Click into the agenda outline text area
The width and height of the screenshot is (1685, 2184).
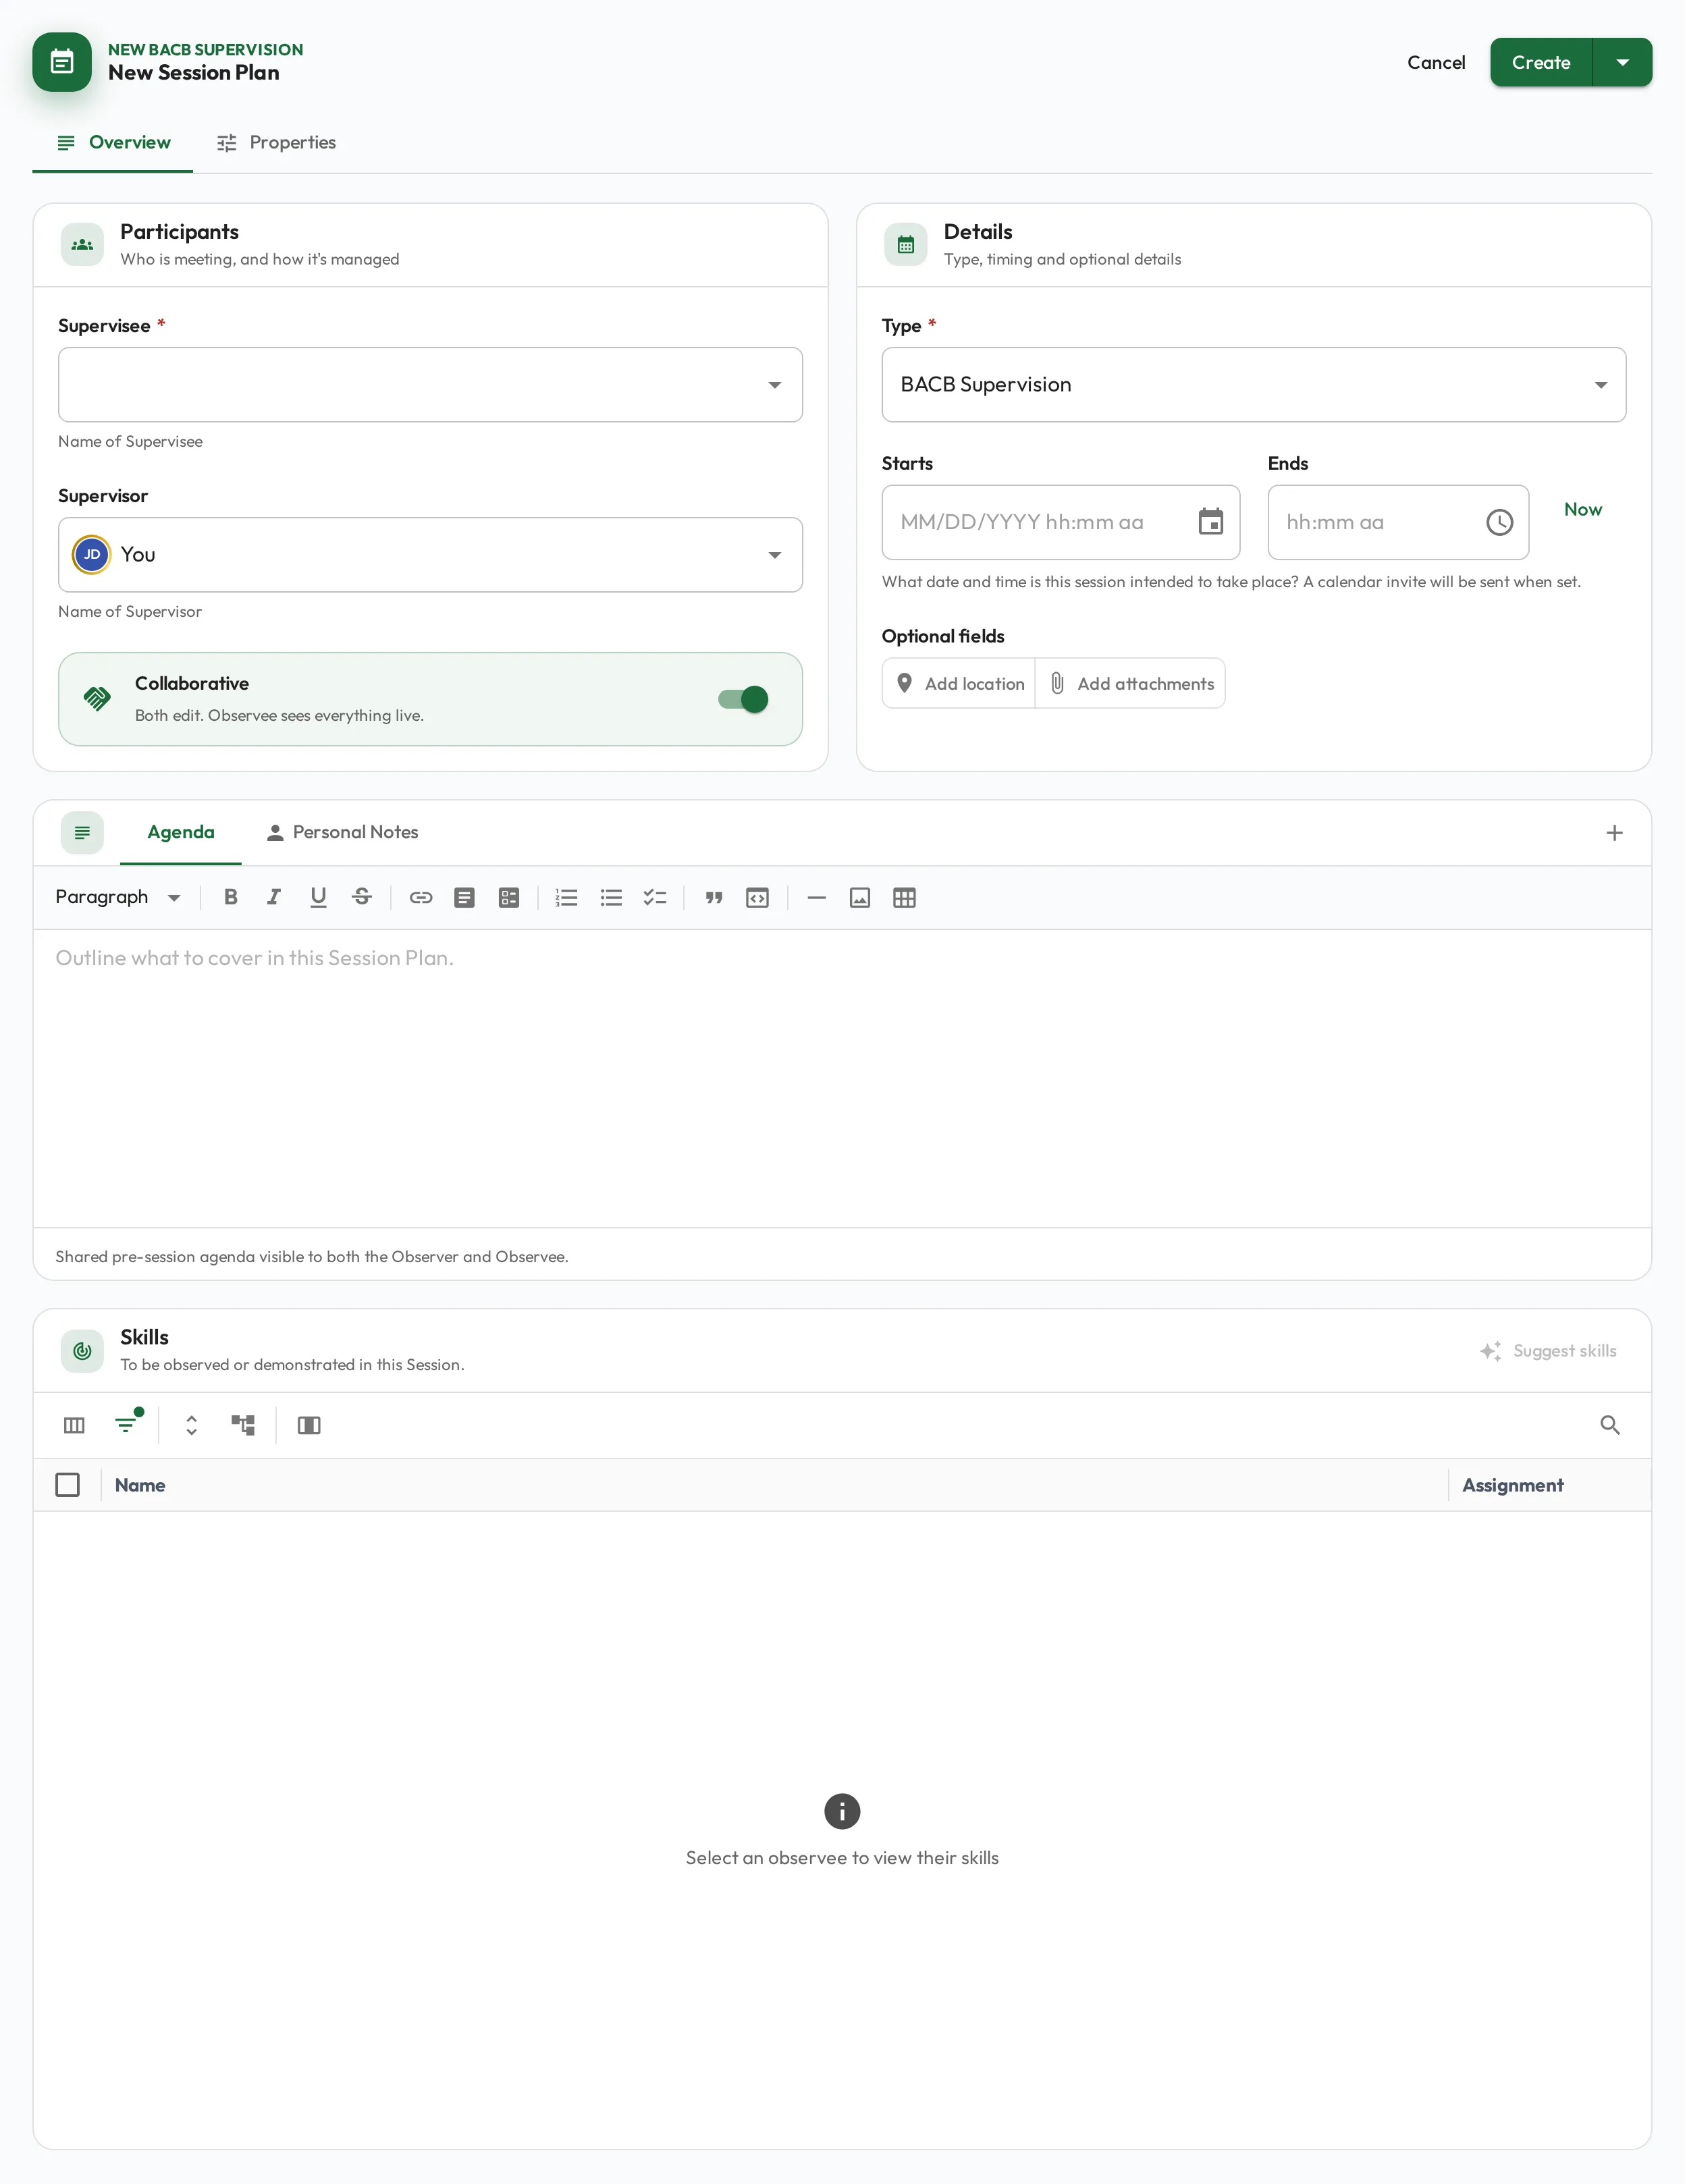[x=842, y=1078]
